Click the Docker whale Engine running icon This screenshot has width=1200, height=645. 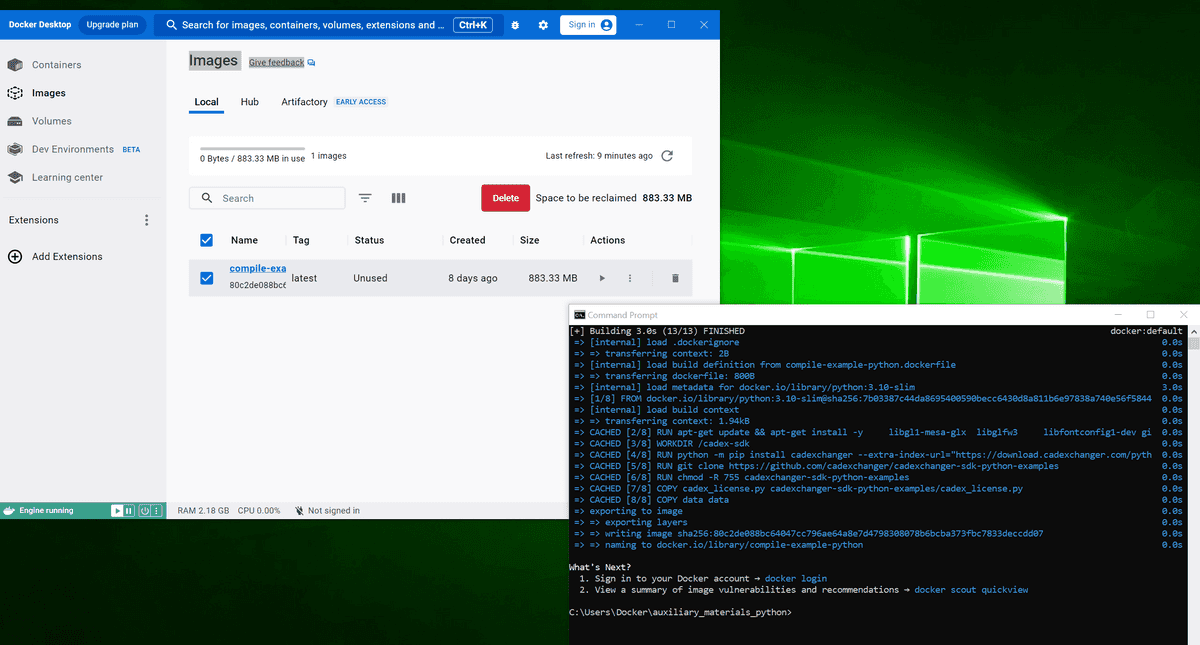coord(10,510)
